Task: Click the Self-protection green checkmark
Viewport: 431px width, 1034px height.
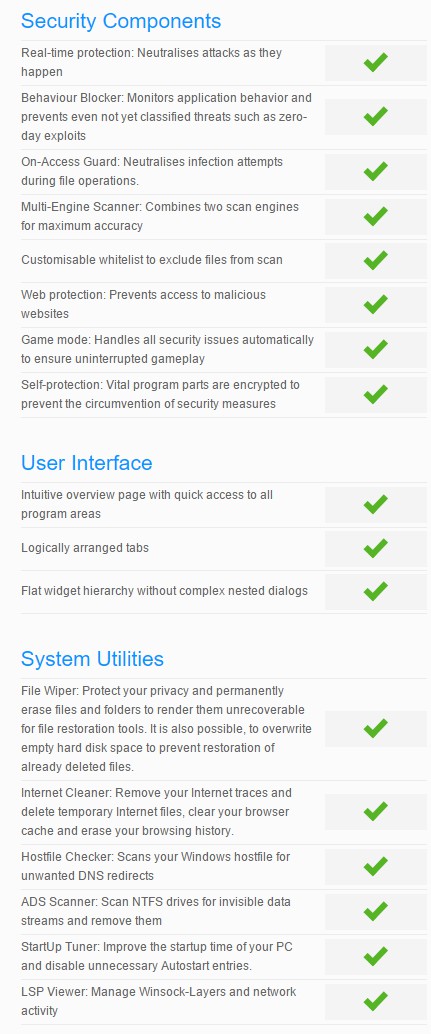Action: click(376, 394)
